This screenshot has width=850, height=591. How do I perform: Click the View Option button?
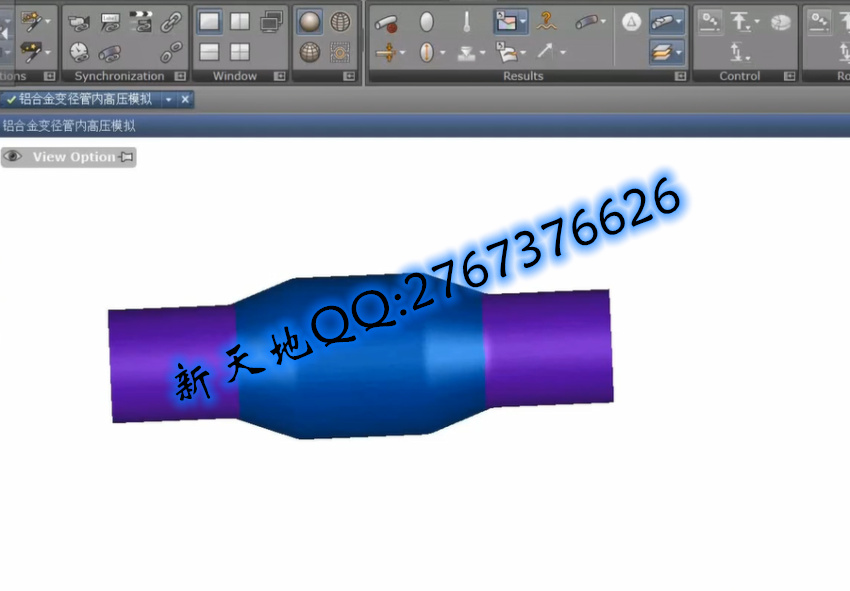74,157
